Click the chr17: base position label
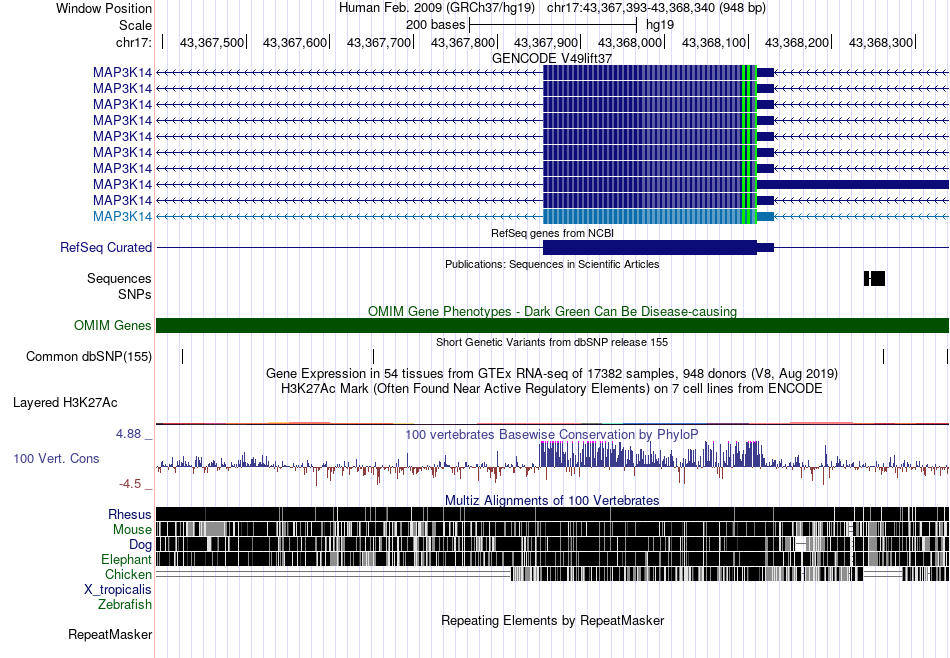The height and width of the screenshot is (658, 950). point(134,42)
